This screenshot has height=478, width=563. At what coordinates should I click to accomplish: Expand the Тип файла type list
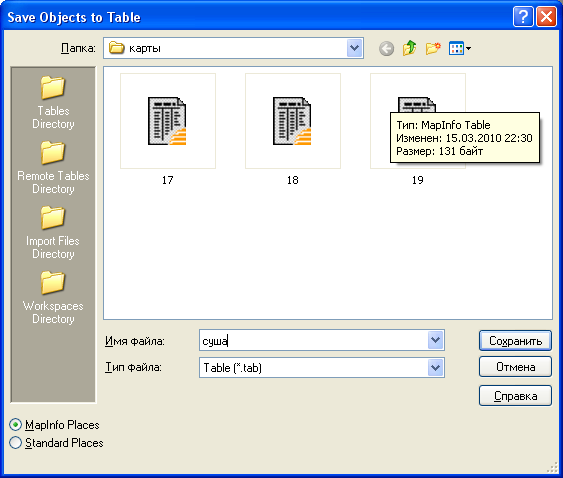tap(436, 367)
